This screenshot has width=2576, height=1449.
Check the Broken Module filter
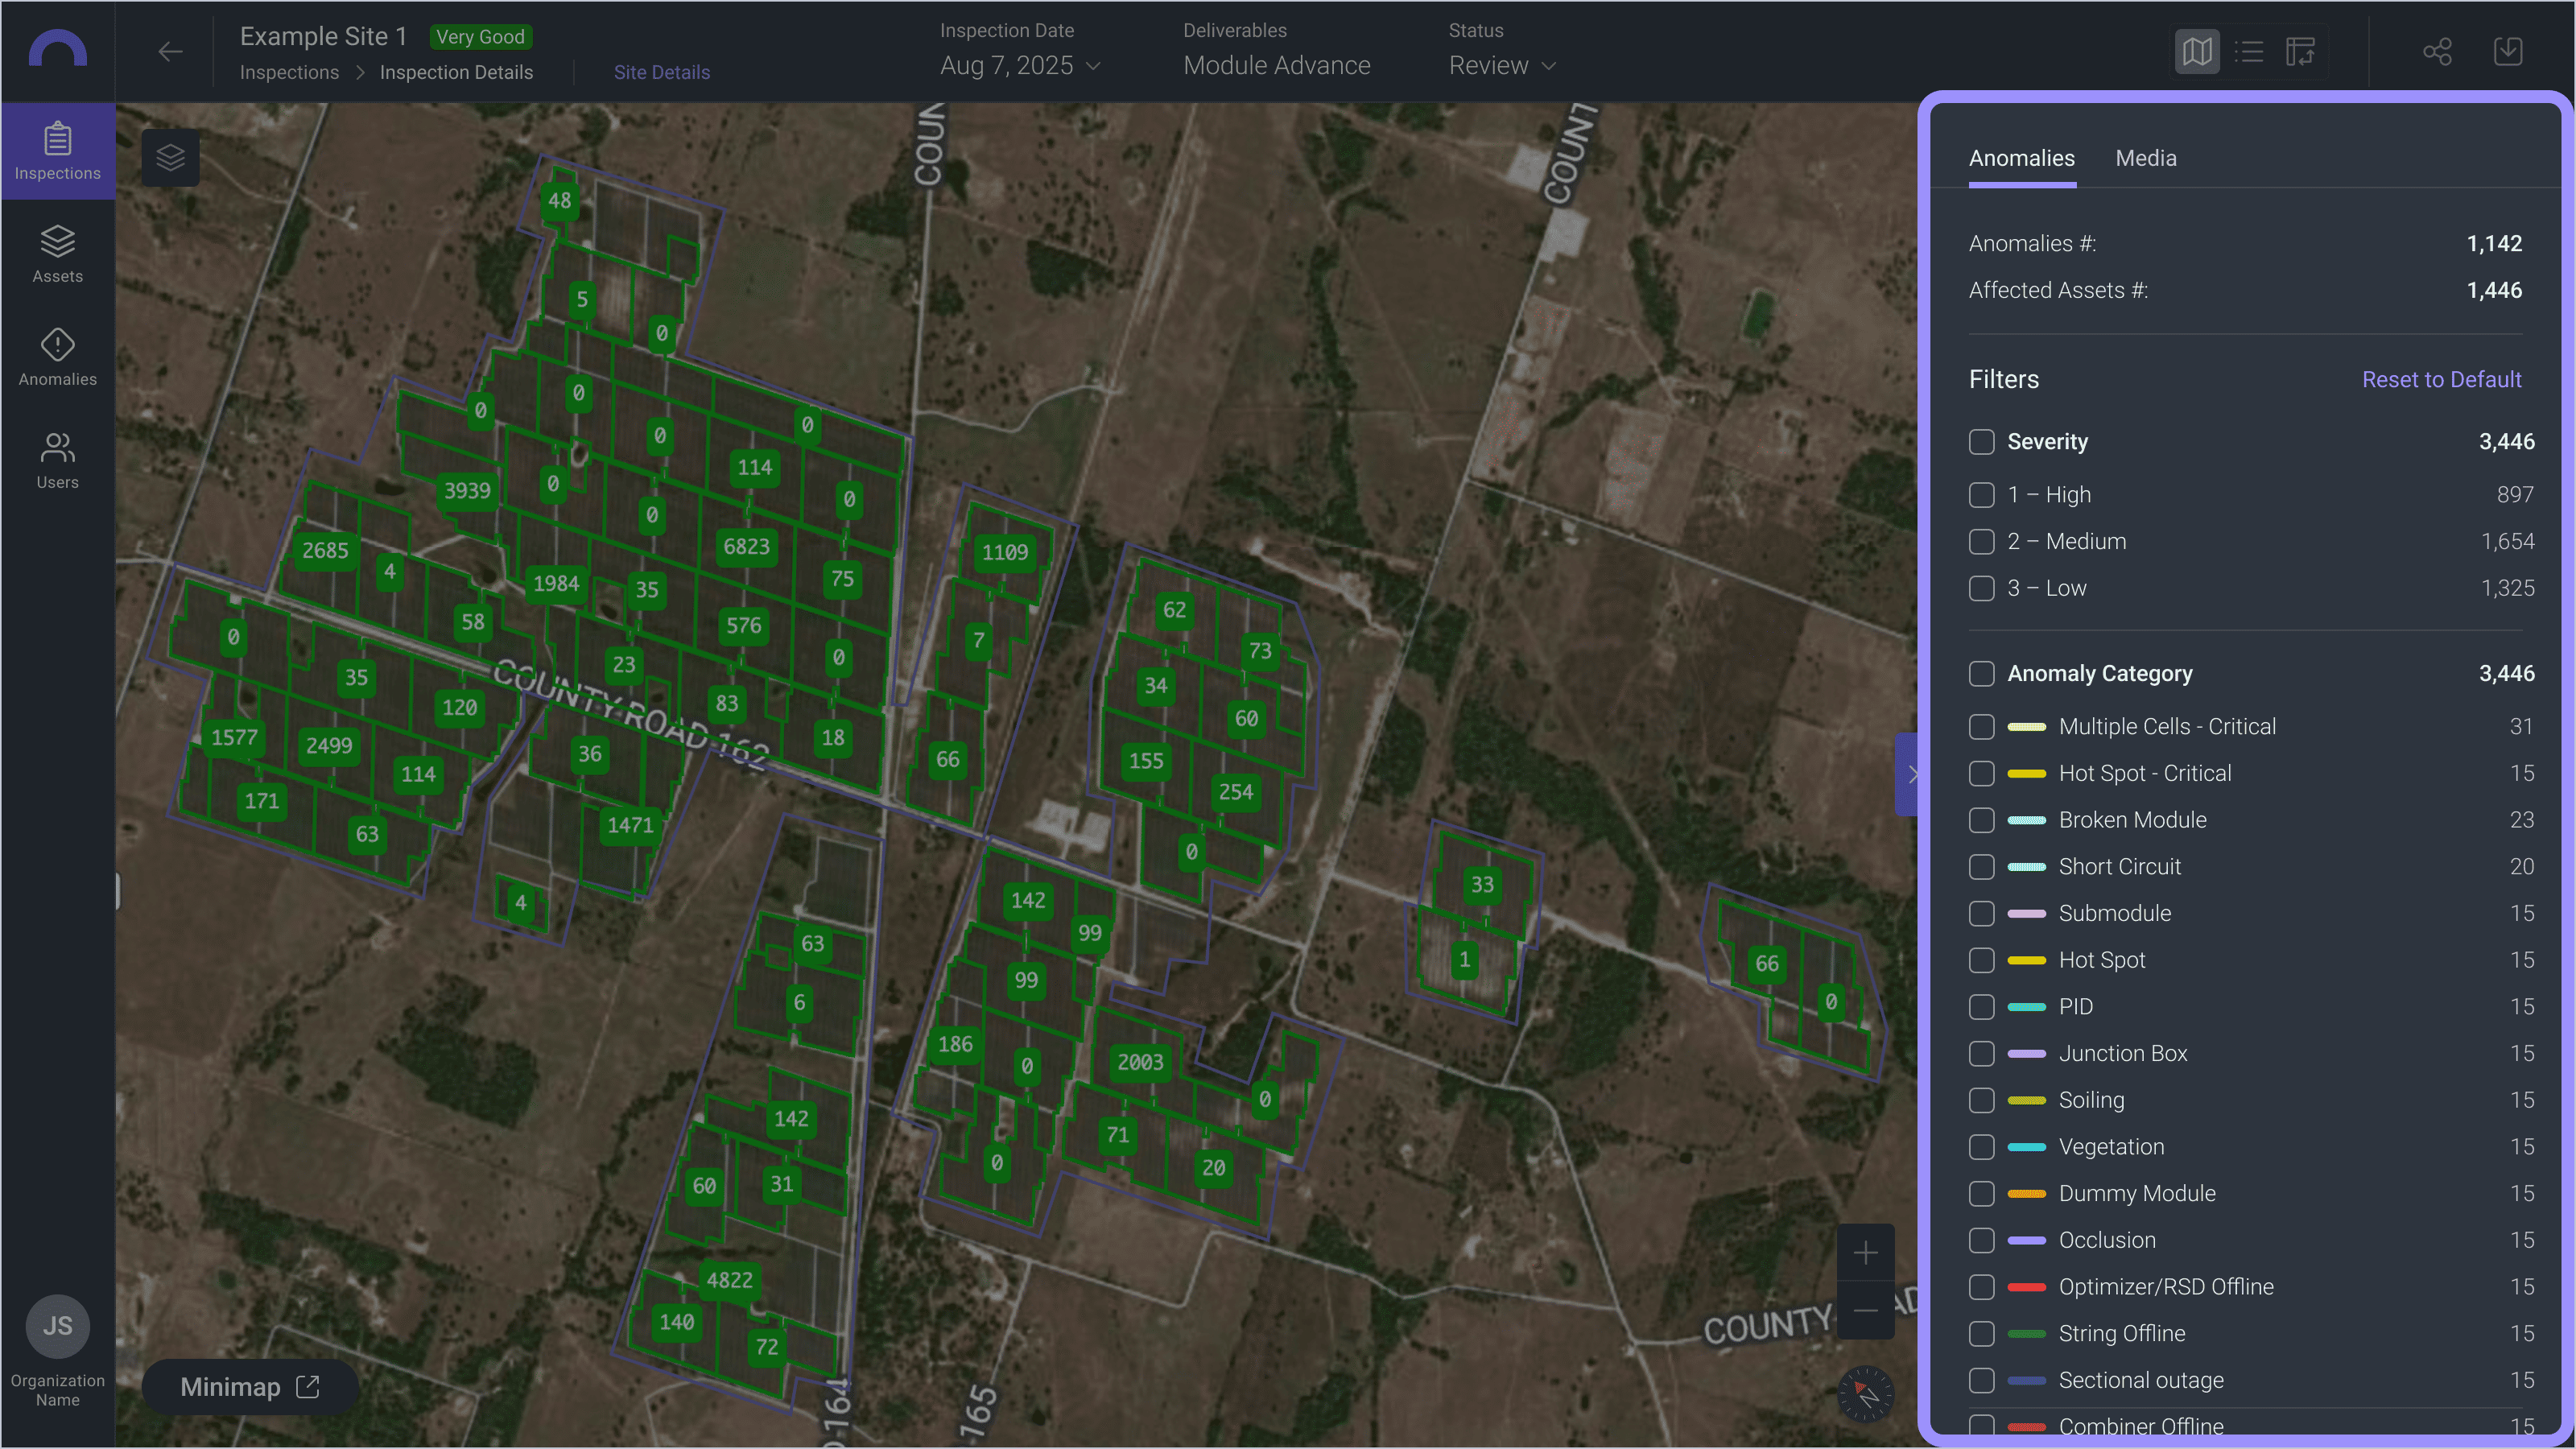point(1981,820)
